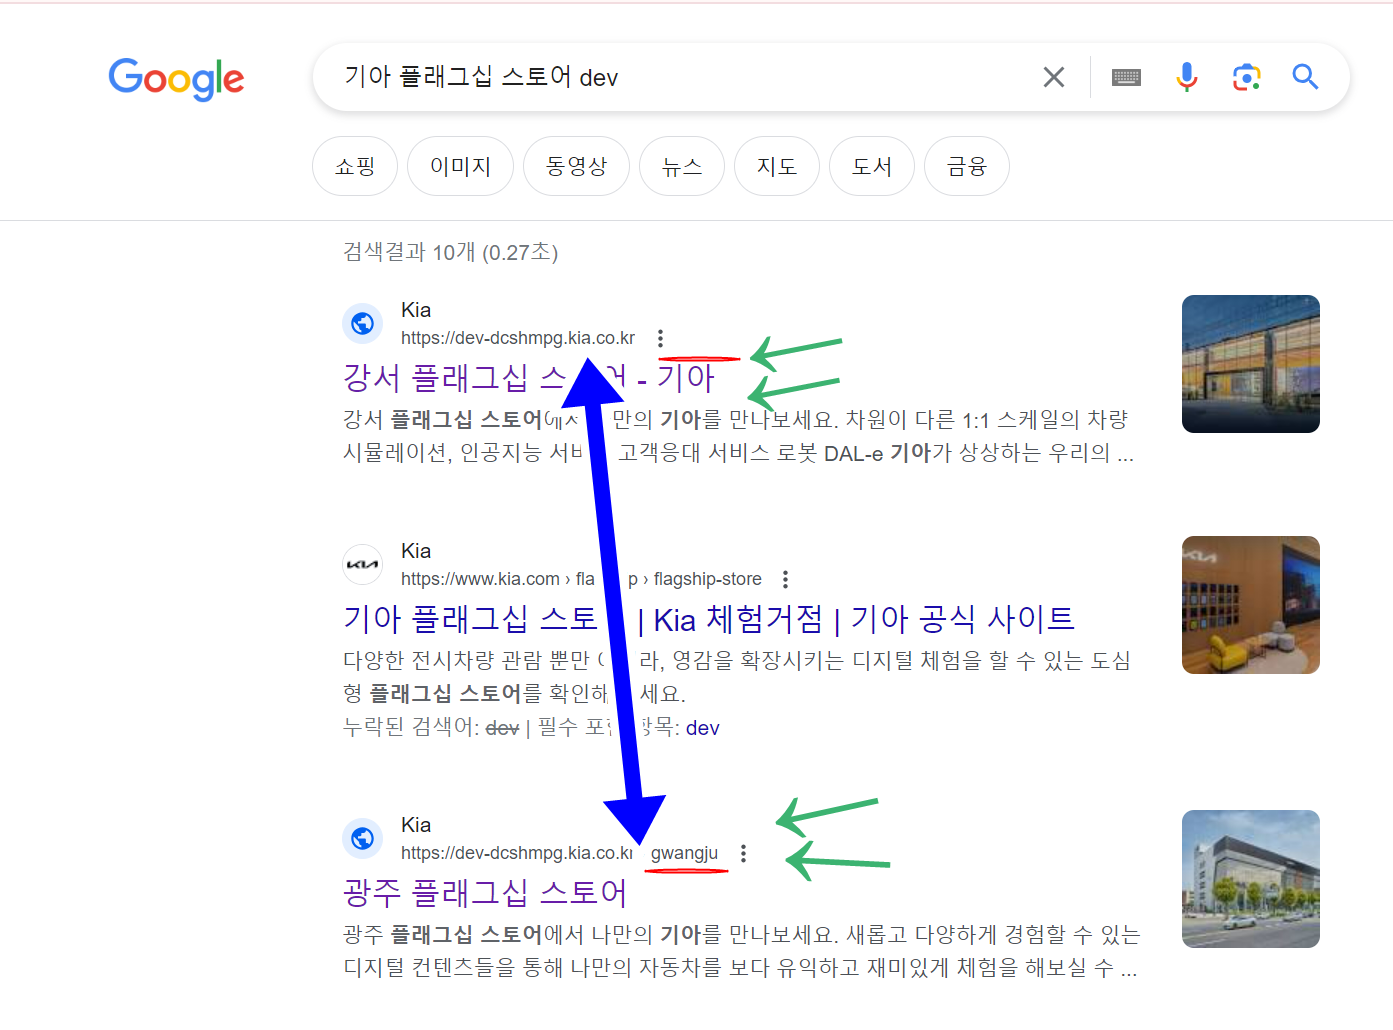1393x1030 pixels.
Task: Click the globe favicon beside dev-dcshmpg.kia.co.kr
Action: click(362, 323)
